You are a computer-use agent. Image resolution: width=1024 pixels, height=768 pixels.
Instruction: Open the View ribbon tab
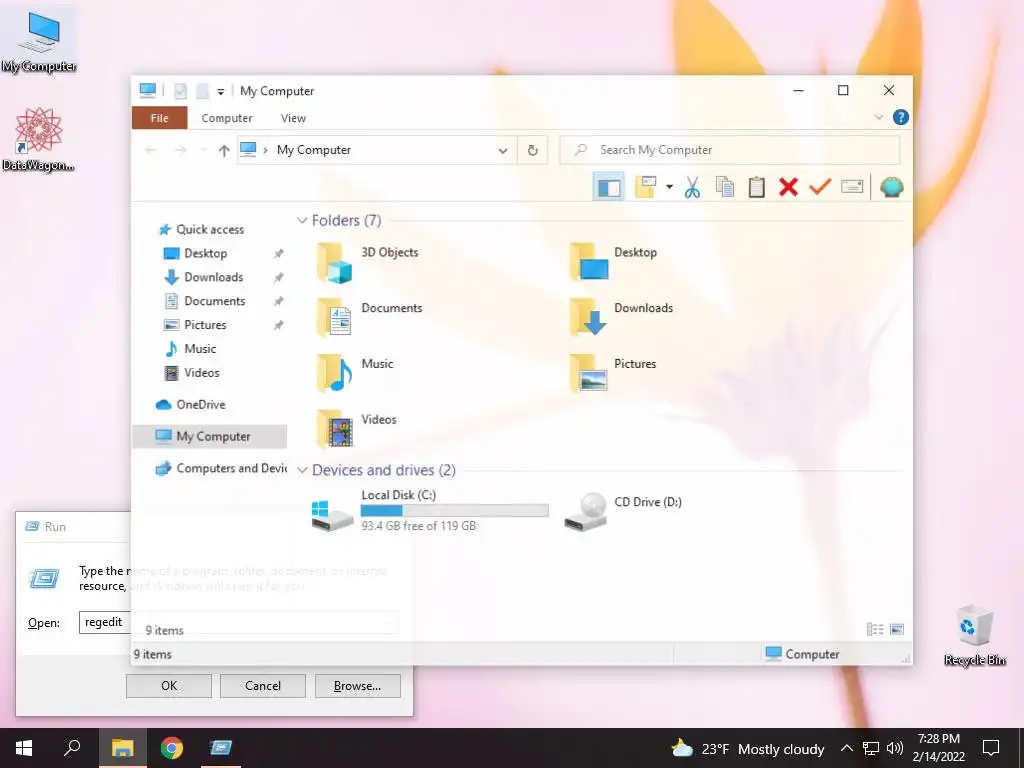point(293,118)
